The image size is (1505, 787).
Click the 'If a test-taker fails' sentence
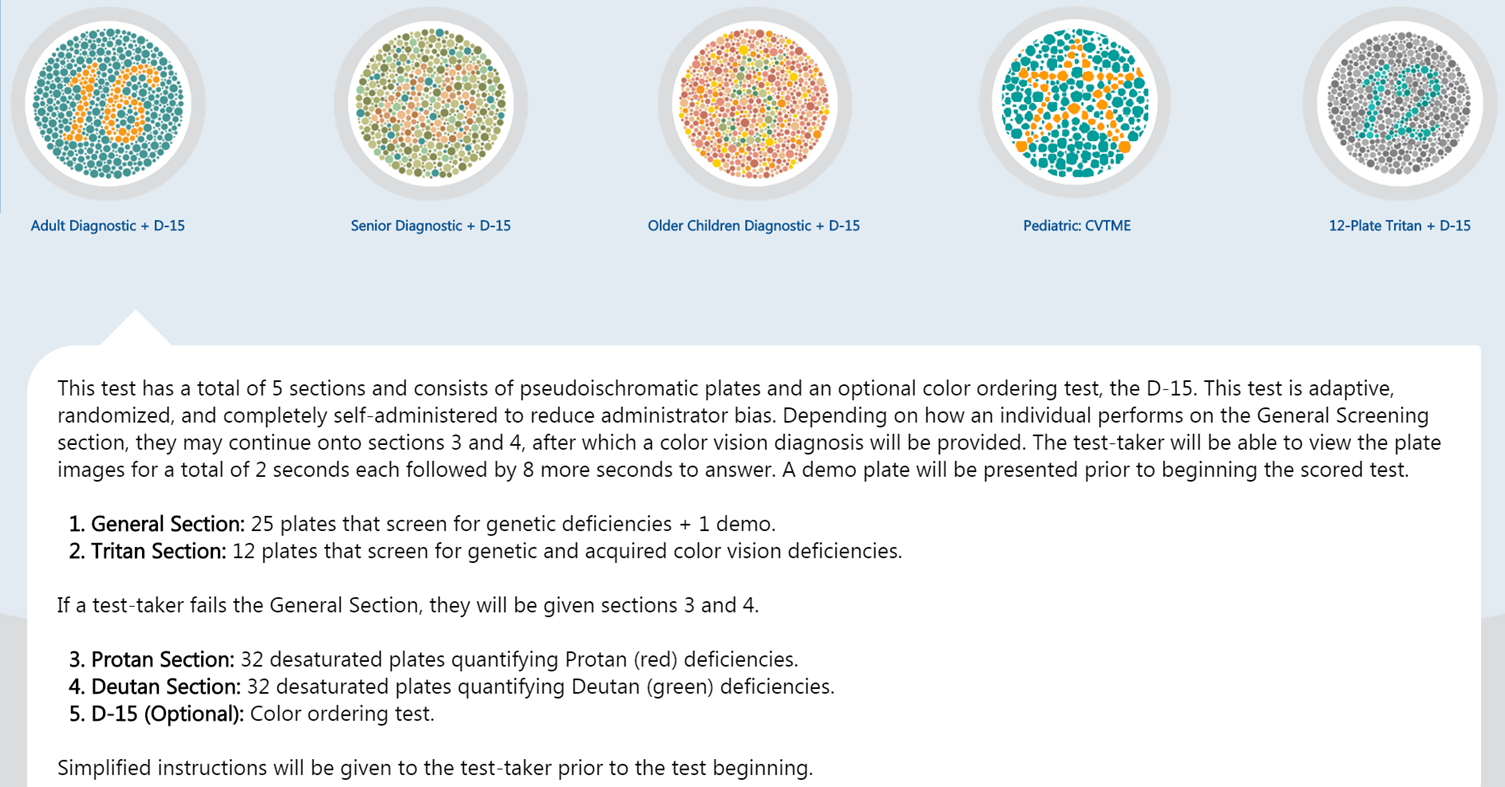click(x=408, y=605)
